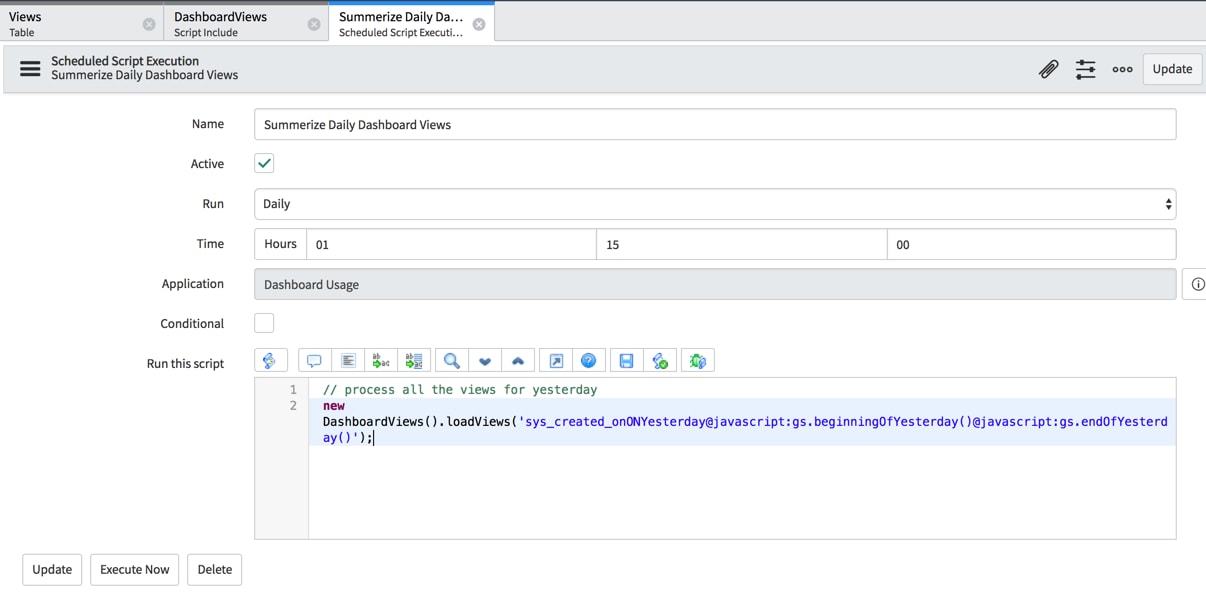Uncheck the Active checkbox
Image resolution: width=1206 pixels, height=599 pixels.
263,163
